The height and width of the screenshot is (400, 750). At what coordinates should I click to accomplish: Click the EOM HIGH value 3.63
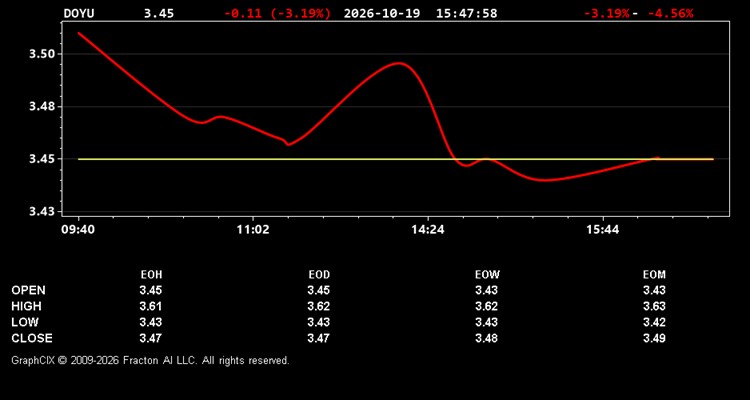point(654,306)
